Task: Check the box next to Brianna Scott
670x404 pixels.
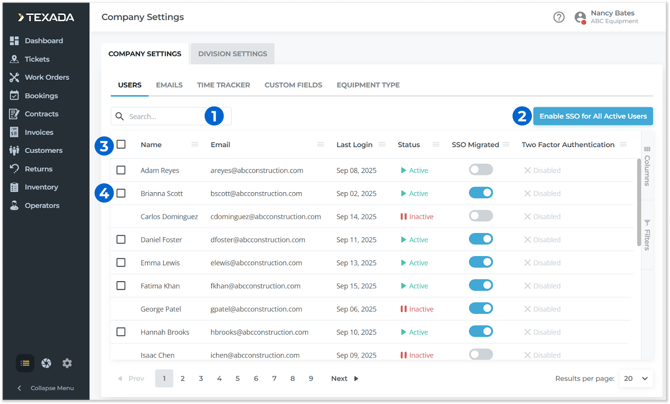Action: tap(121, 193)
